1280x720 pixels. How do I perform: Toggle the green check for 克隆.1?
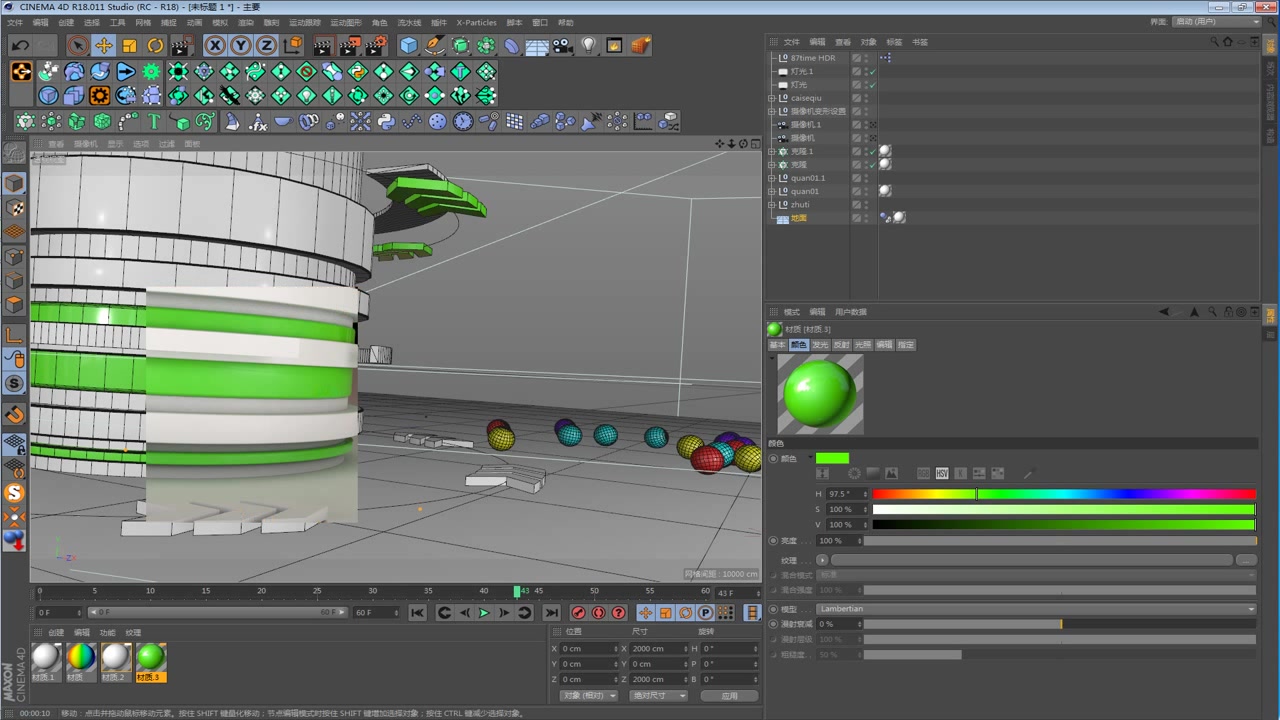pyautogui.click(x=872, y=151)
